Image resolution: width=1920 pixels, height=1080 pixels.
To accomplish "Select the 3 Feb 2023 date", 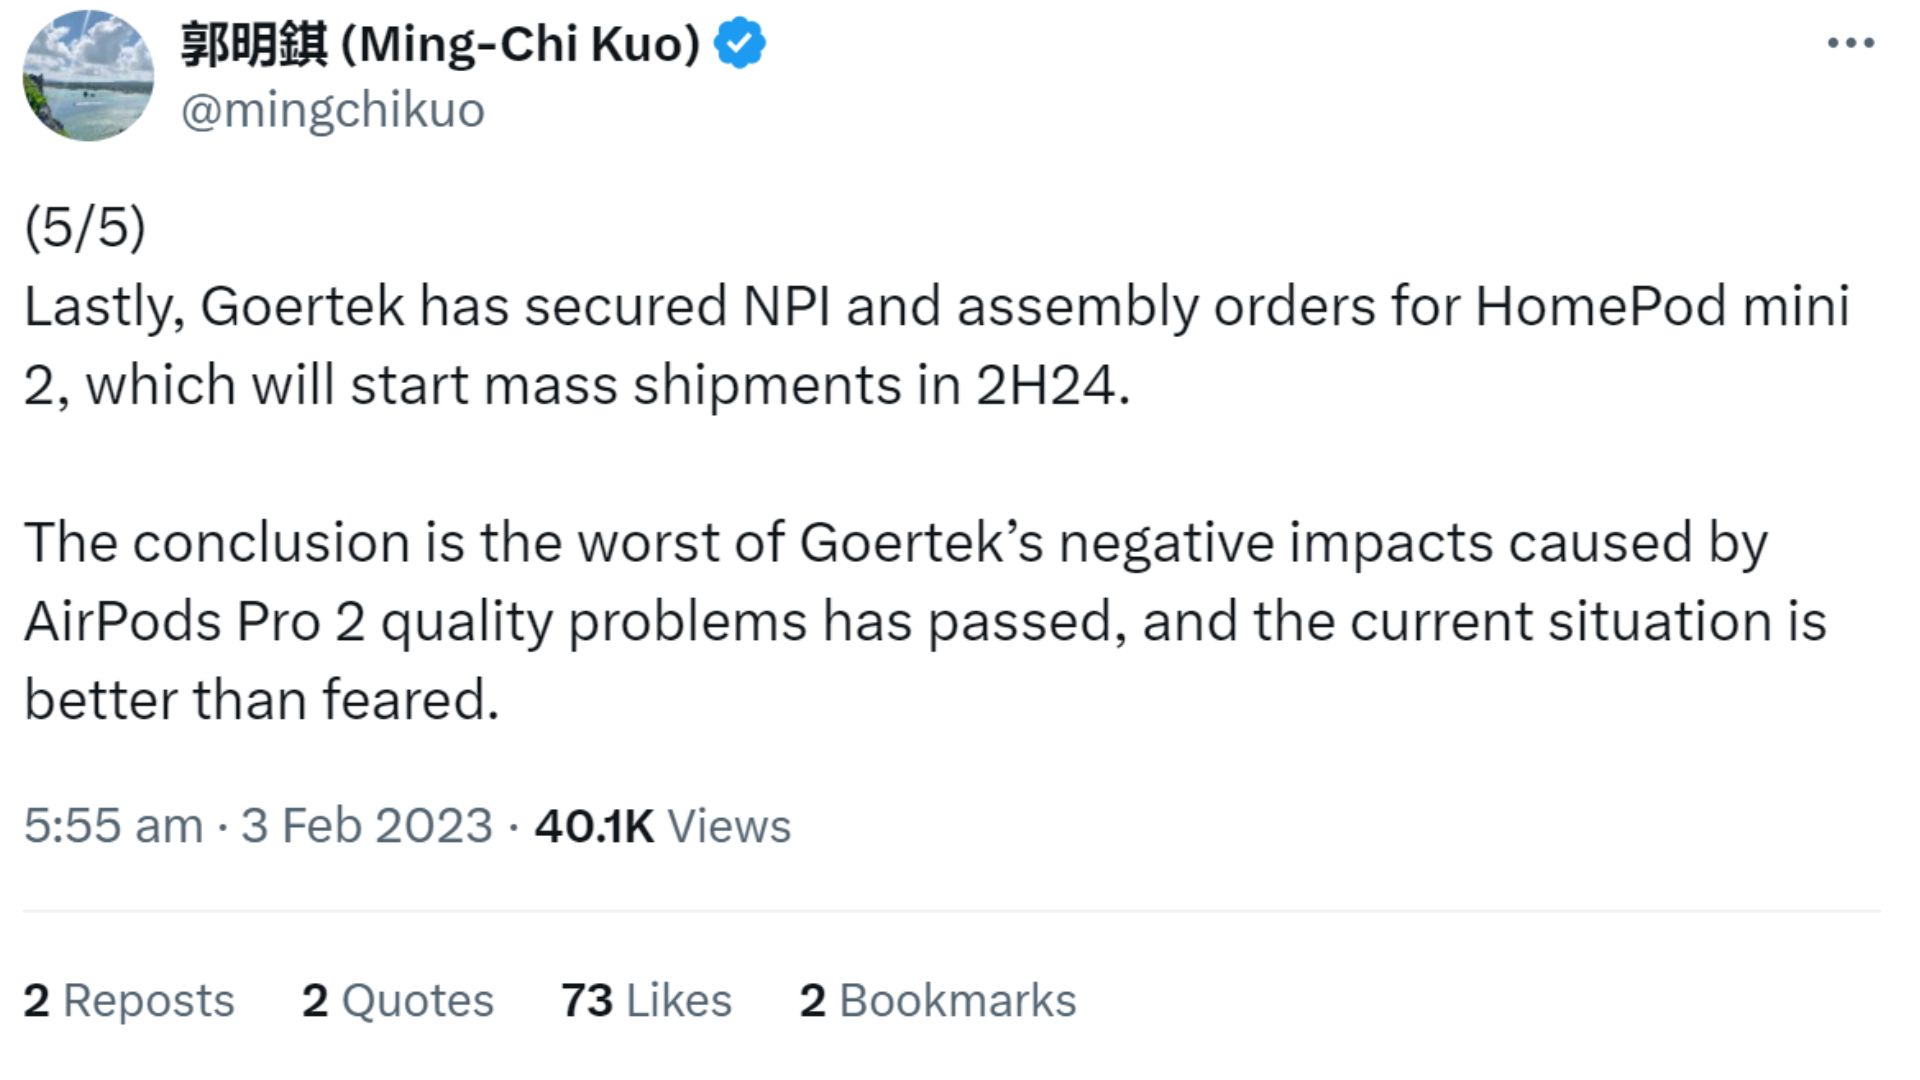I will click(367, 826).
